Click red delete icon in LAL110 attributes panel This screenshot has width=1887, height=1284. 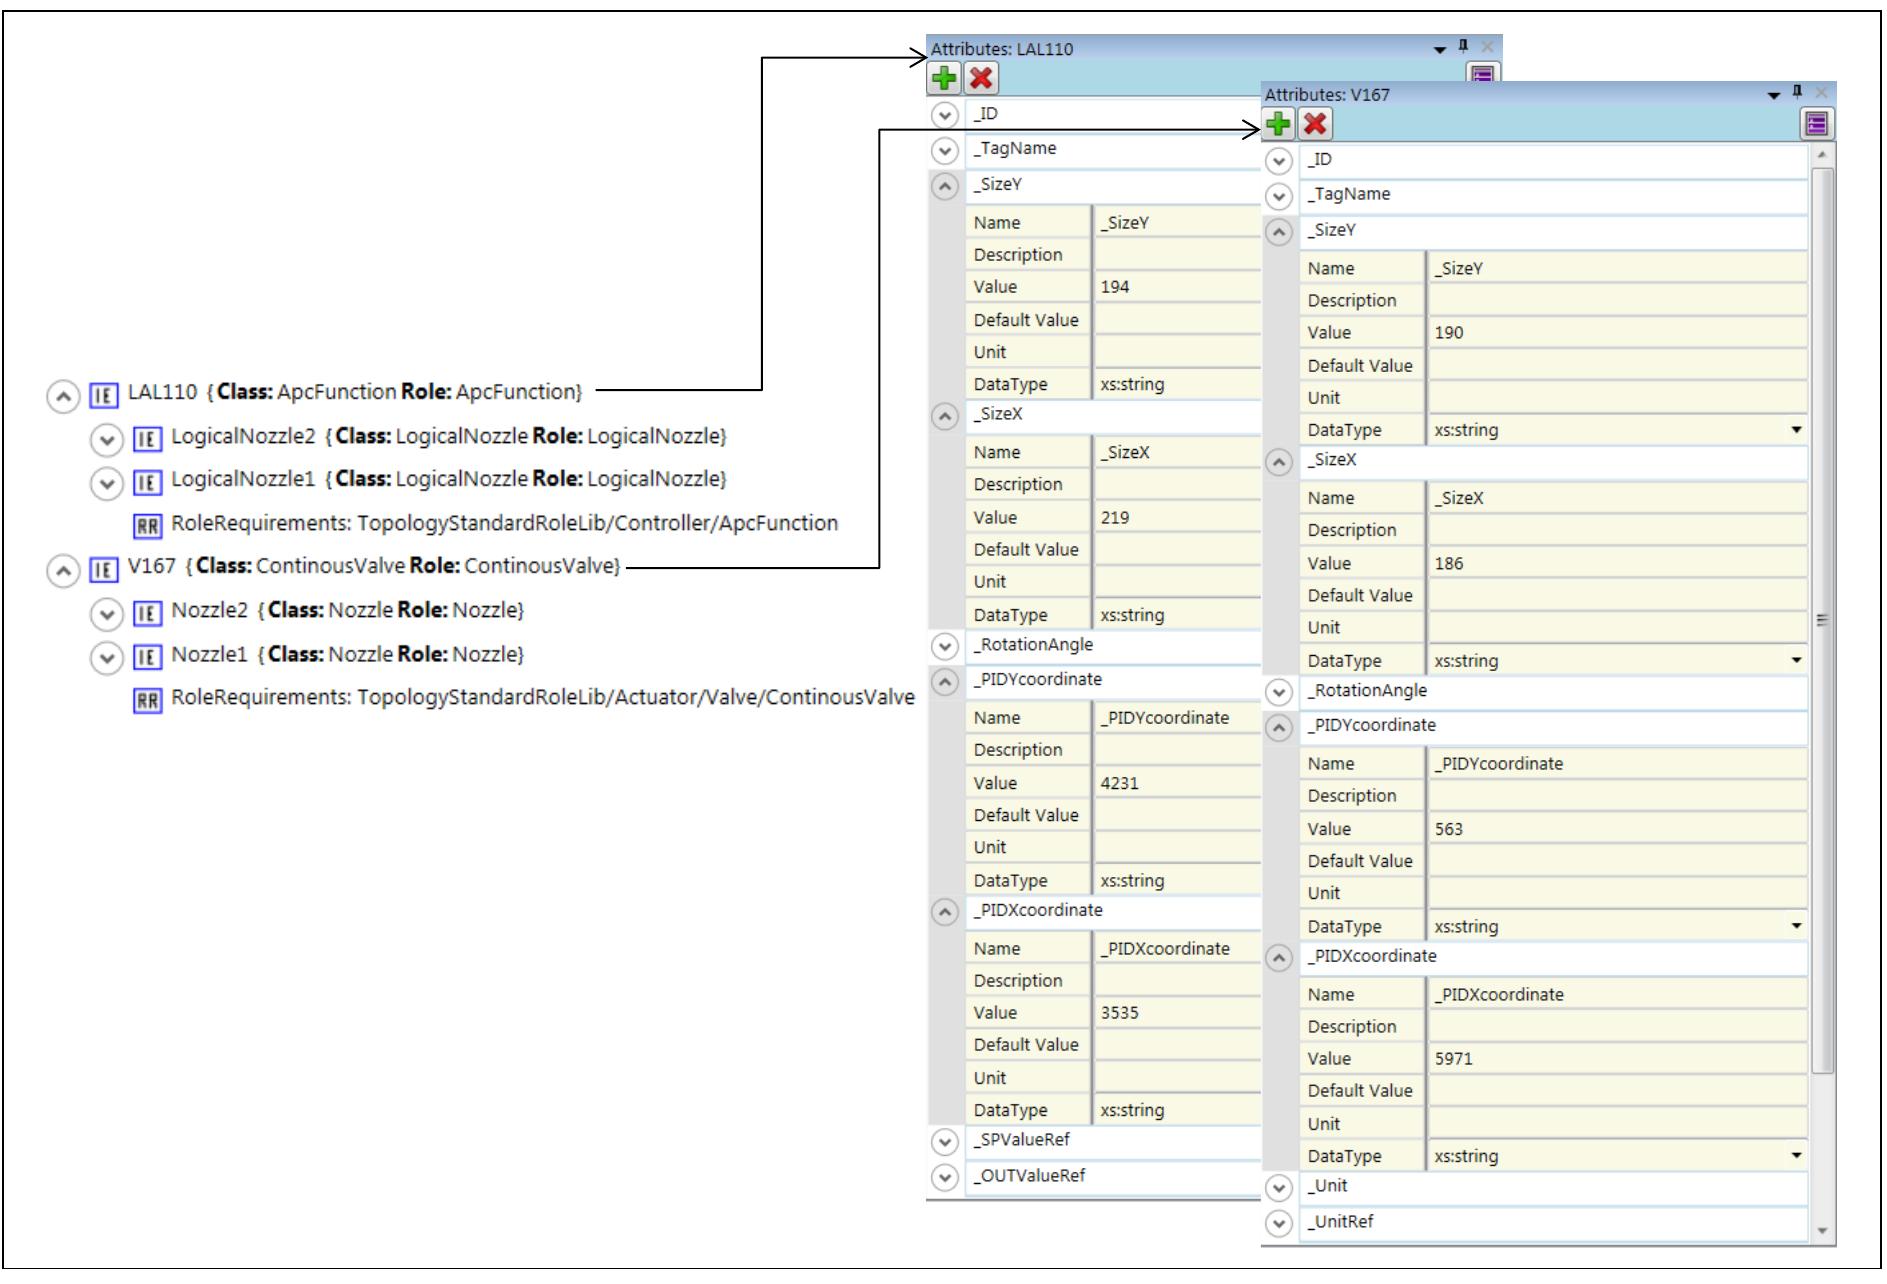coord(981,78)
